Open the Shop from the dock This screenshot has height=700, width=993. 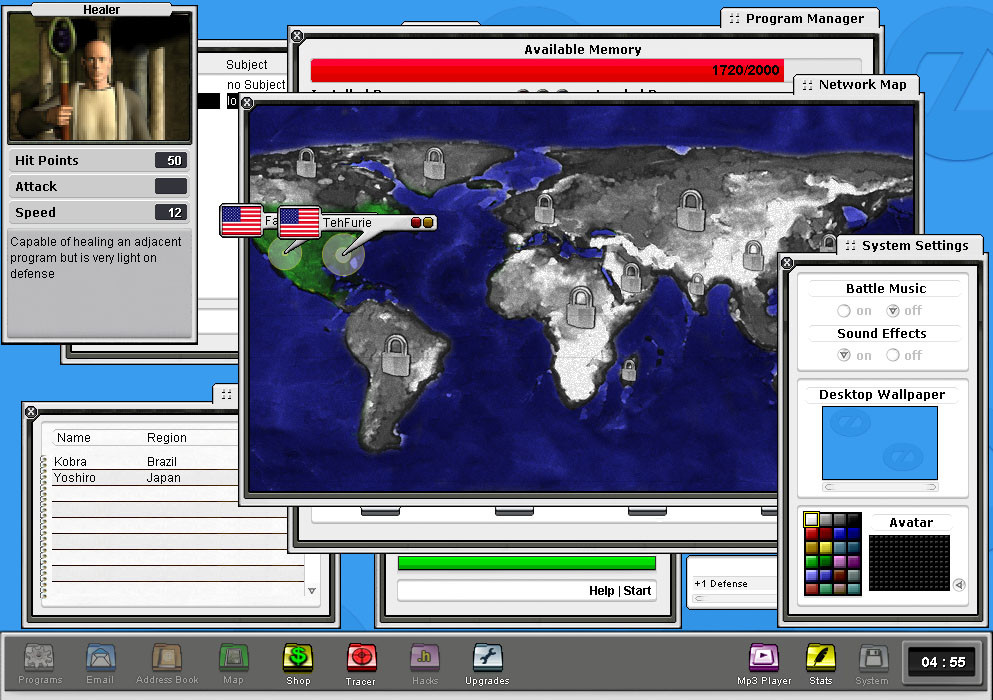click(x=298, y=663)
